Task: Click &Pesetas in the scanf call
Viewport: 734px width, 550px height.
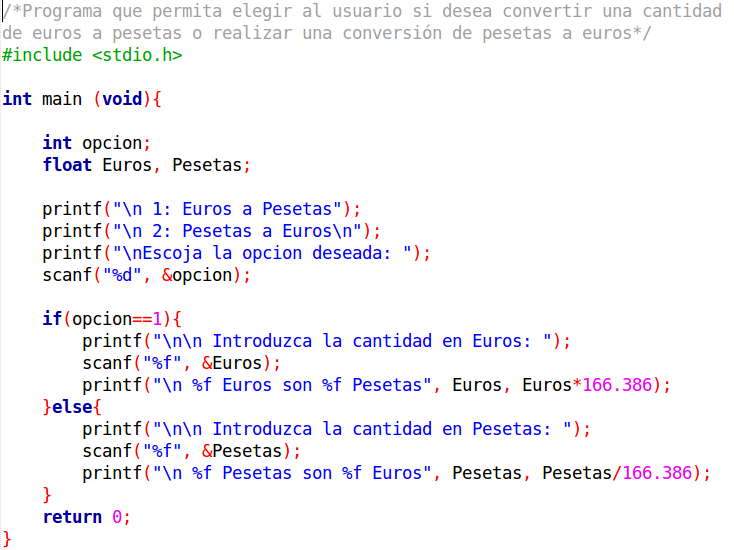Action: (242, 451)
